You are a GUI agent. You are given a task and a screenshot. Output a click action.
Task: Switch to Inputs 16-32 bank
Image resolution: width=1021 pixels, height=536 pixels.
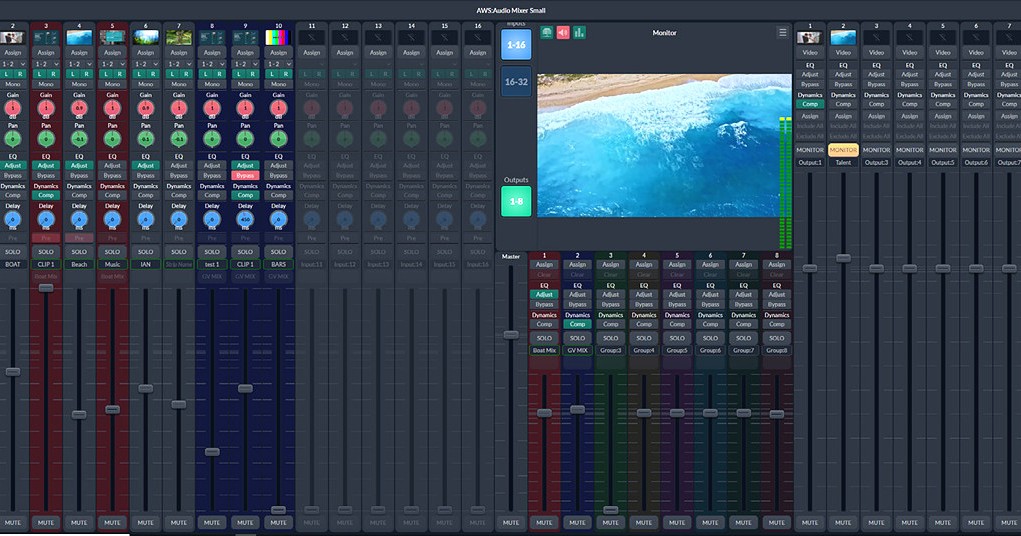(516, 82)
